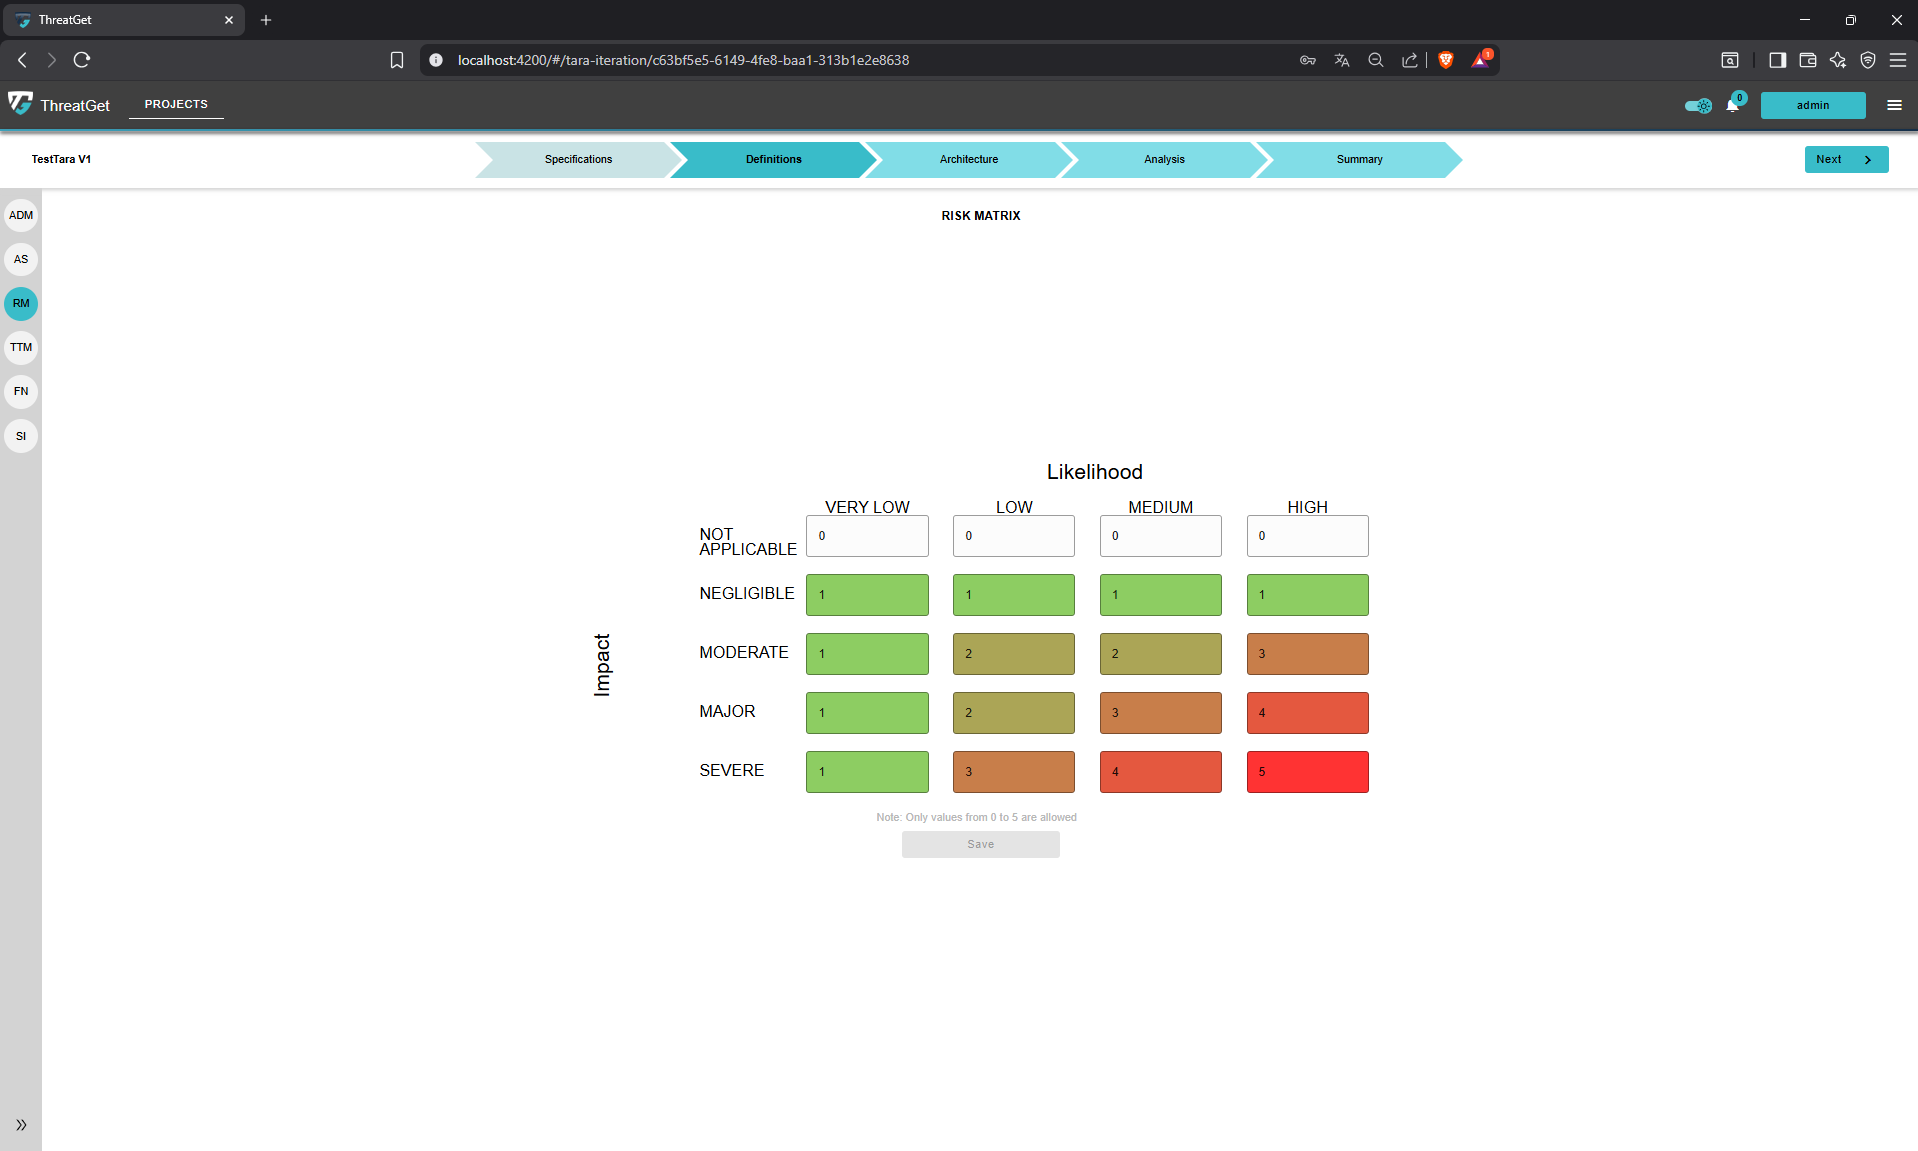Image resolution: width=1918 pixels, height=1151 pixels.
Task: Click the red Severe-High risk cell
Action: [1307, 771]
